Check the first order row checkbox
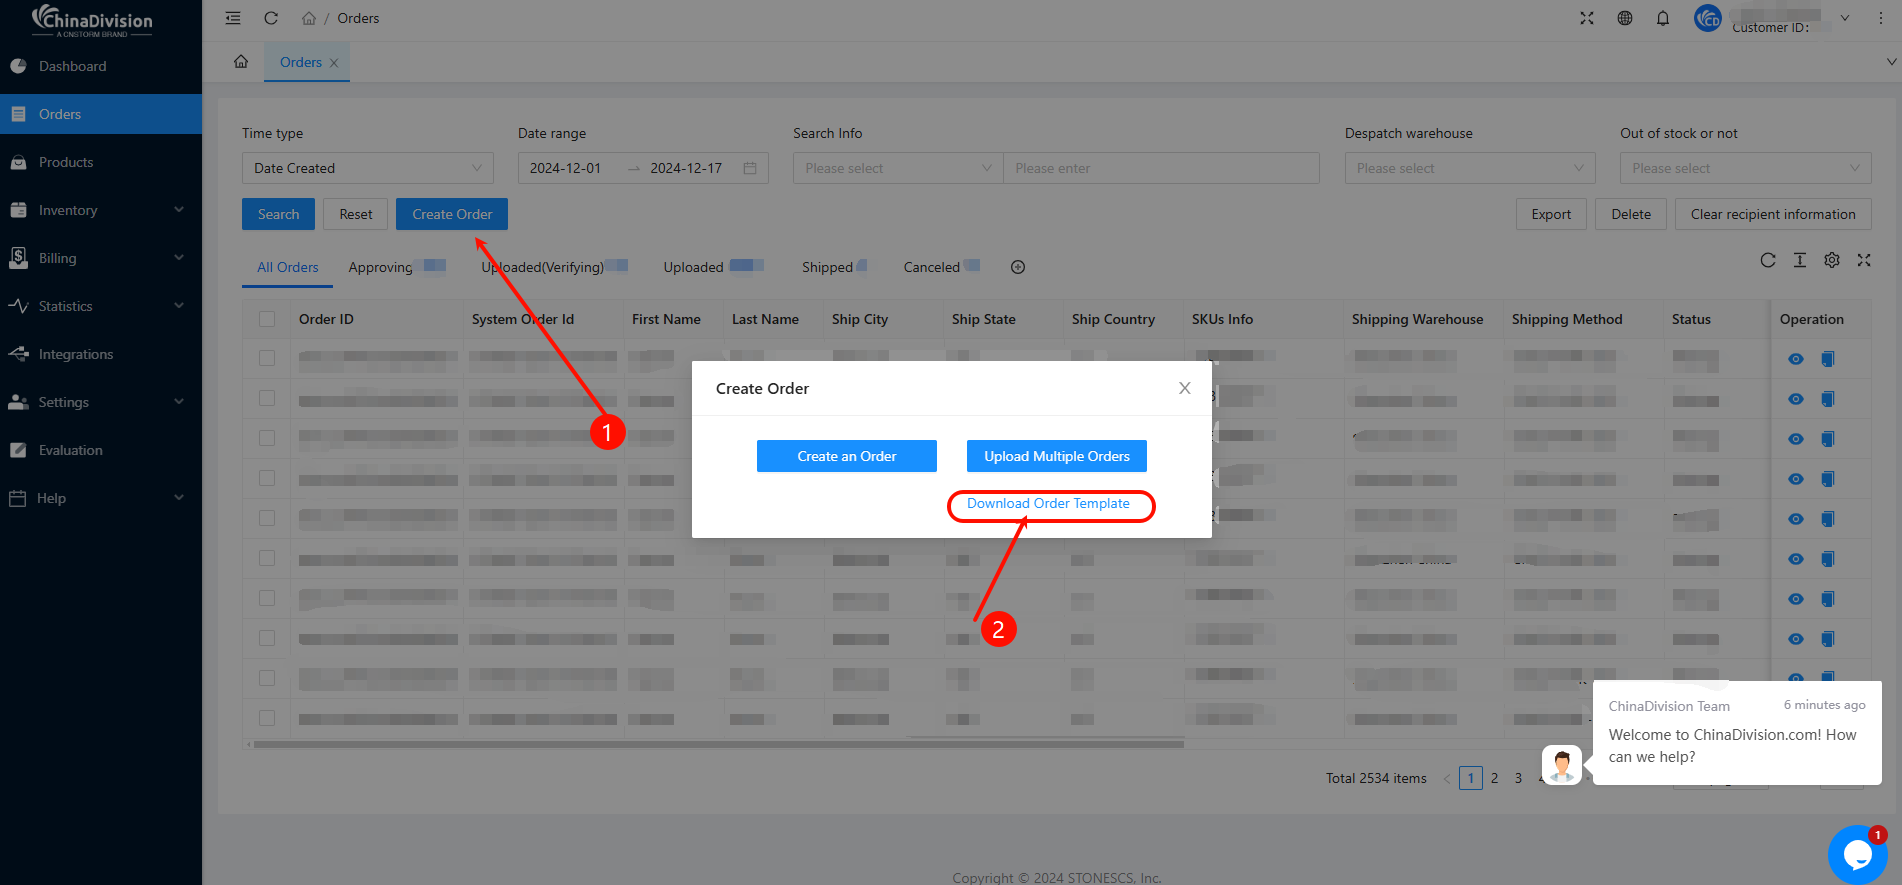The image size is (1902, 885). tap(267, 358)
